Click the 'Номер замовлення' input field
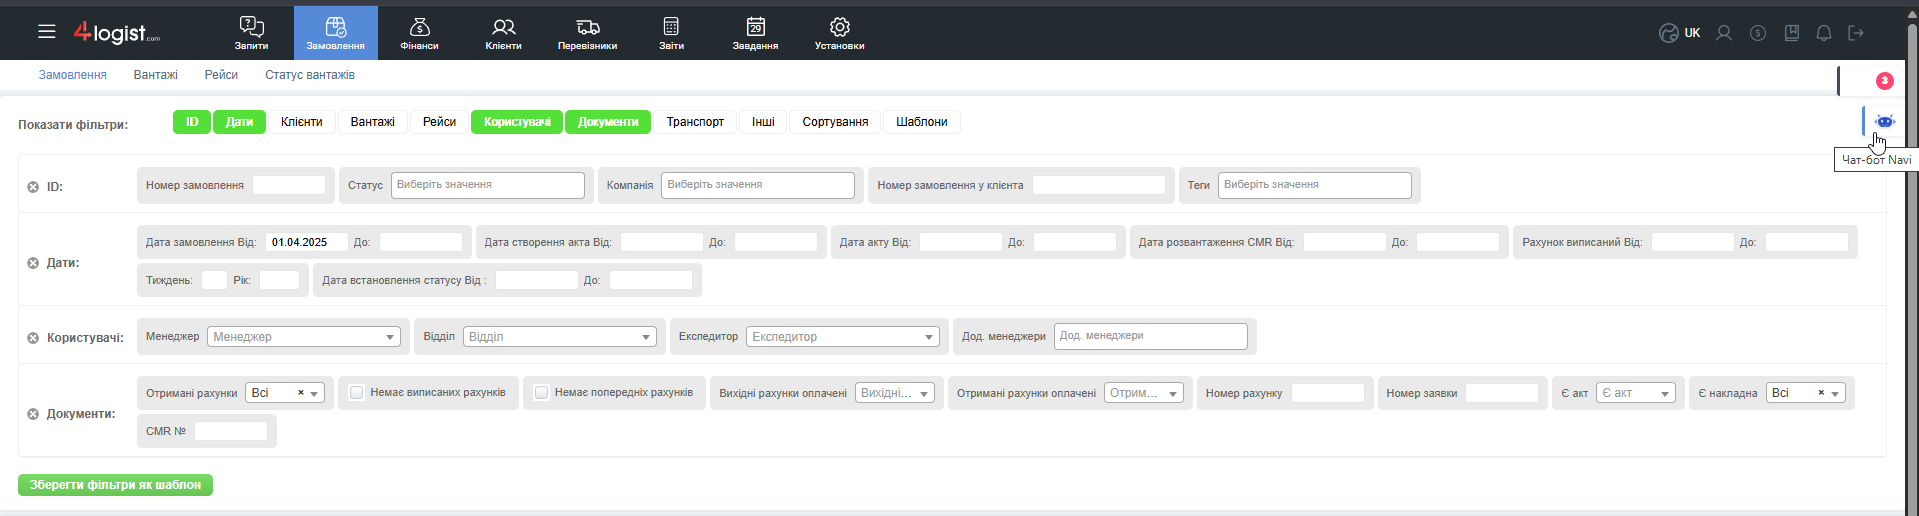Image resolution: width=1919 pixels, height=516 pixels. coord(289,185)
